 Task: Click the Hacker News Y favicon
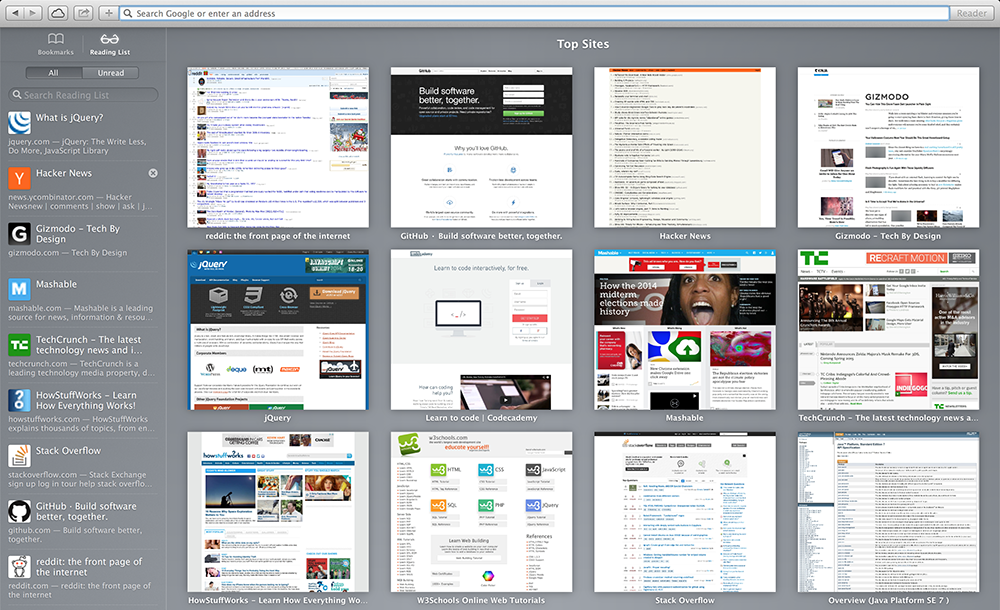click(x=19, y=178)
